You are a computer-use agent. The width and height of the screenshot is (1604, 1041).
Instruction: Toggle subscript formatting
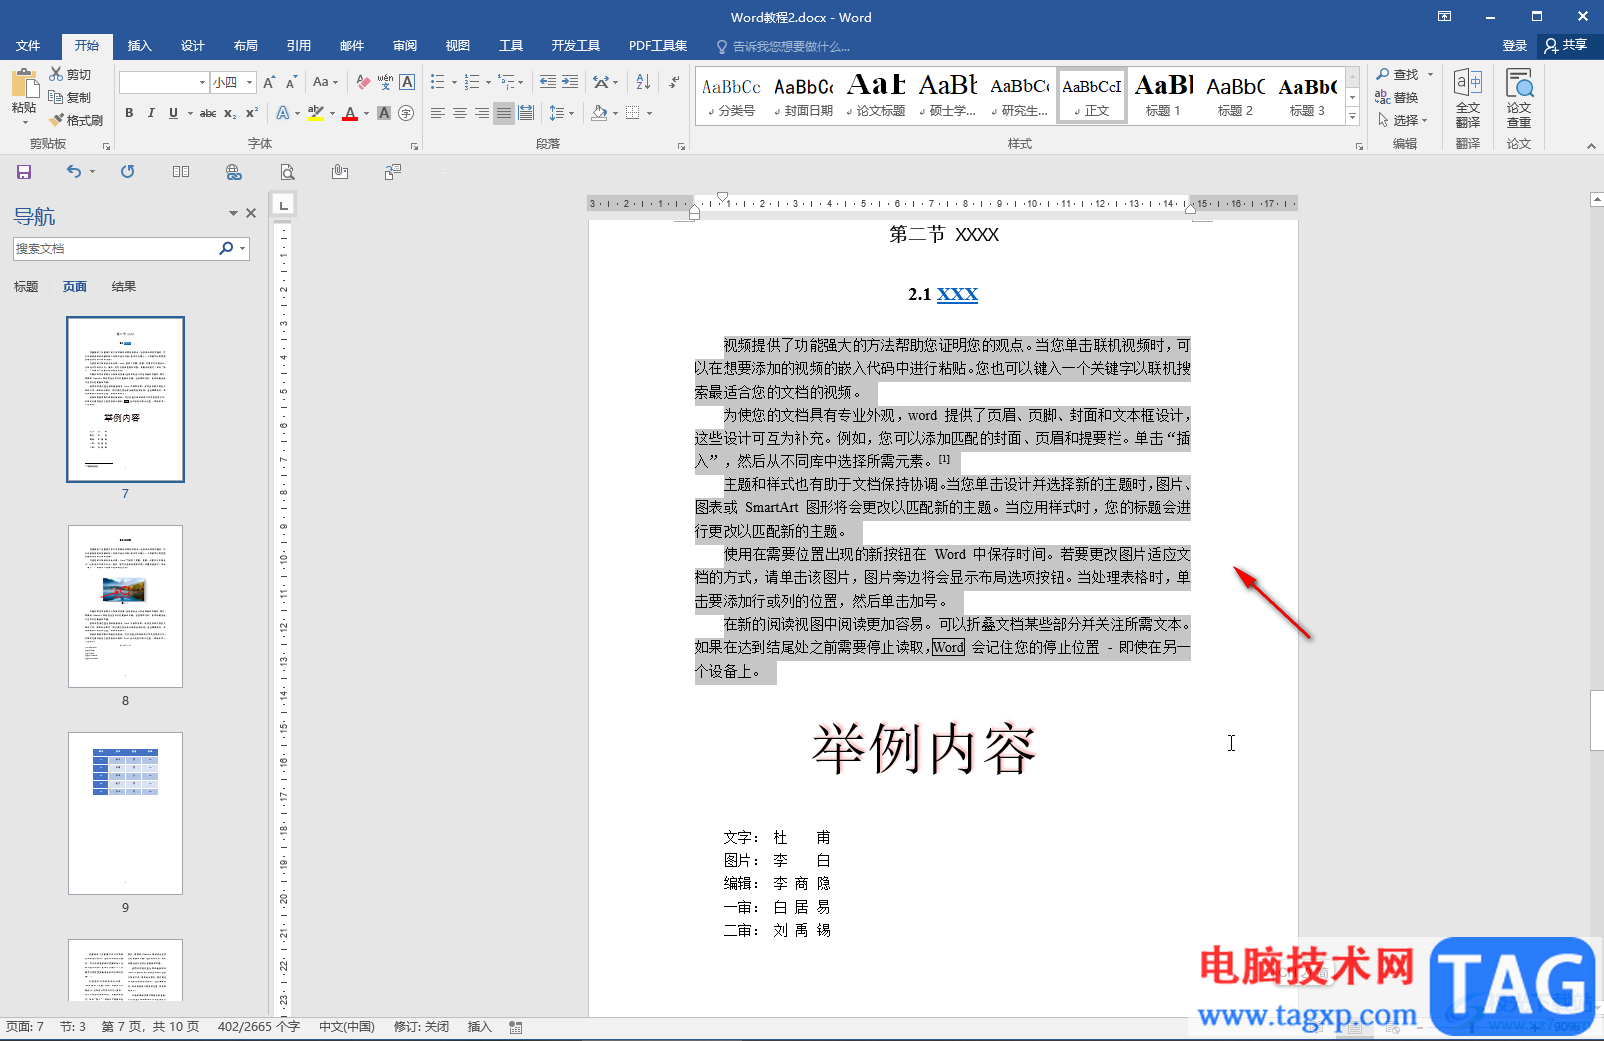(230, 113)
